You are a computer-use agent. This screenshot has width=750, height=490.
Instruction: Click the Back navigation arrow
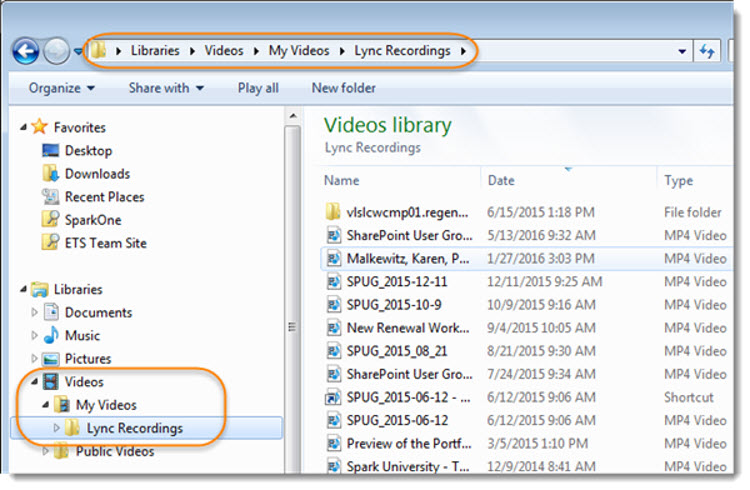tap(26, 51)
